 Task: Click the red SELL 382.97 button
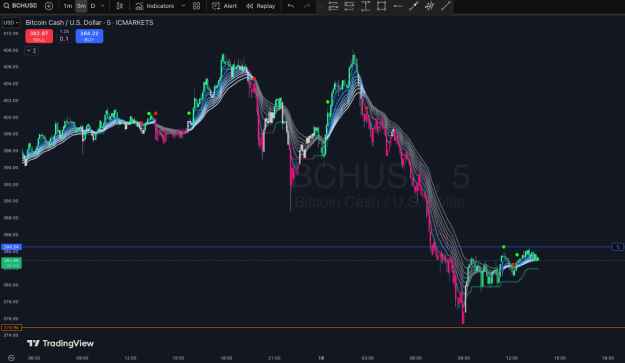39,36
